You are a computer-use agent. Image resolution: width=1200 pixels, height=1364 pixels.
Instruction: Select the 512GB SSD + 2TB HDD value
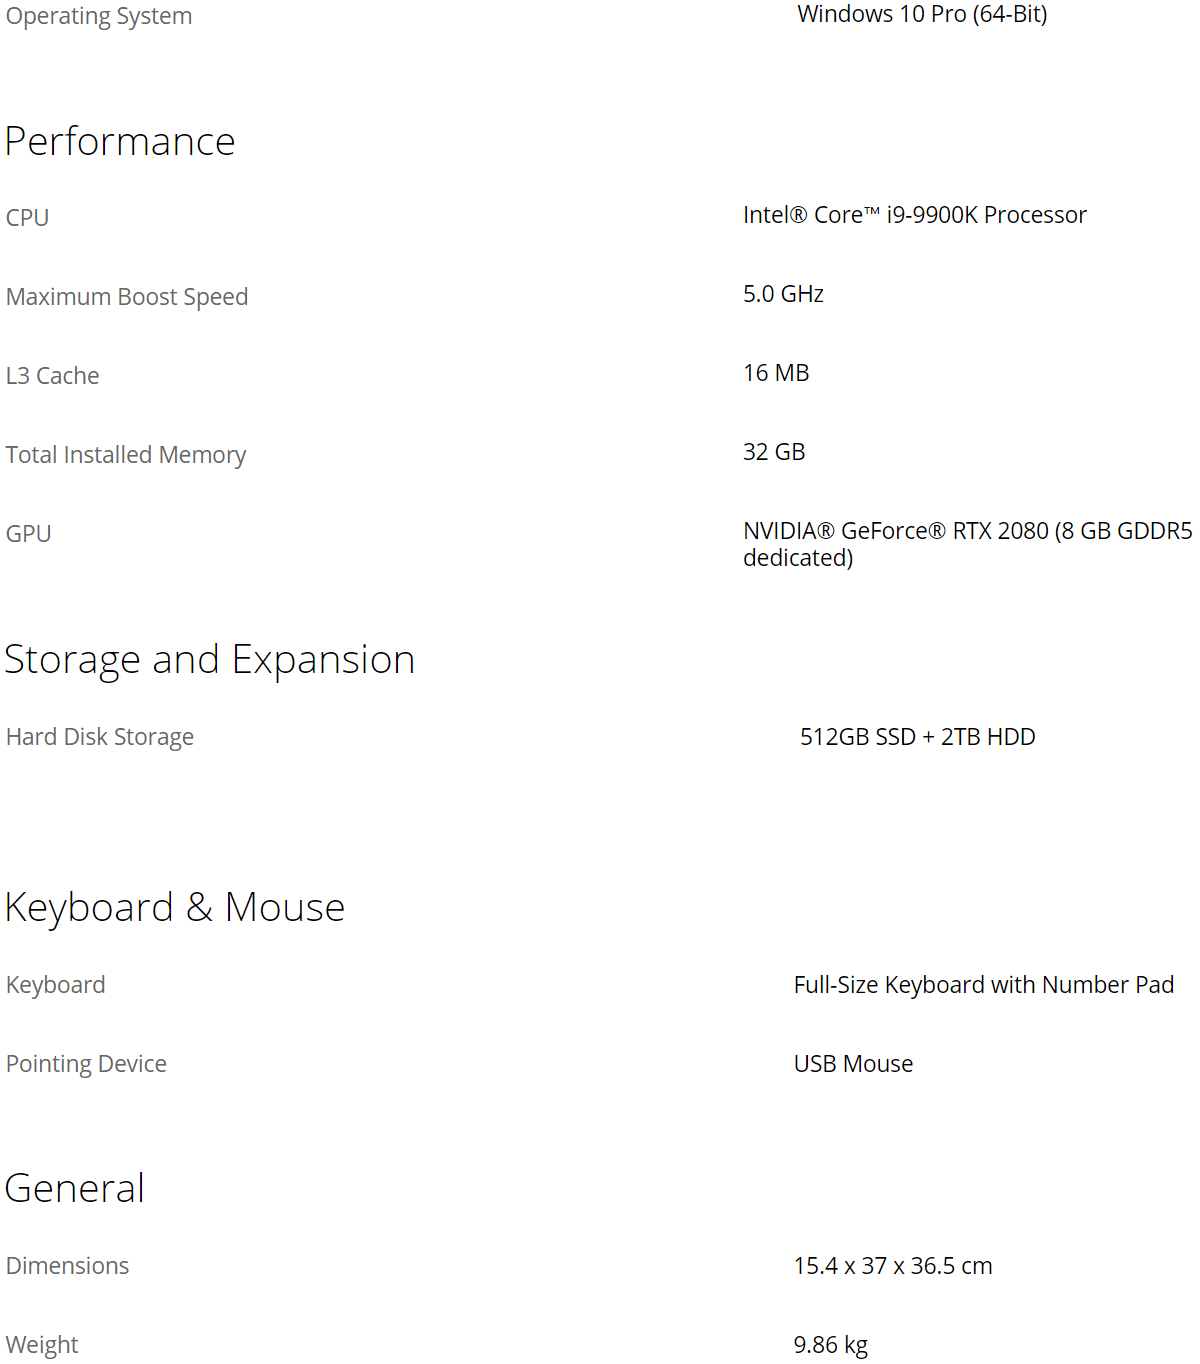click(917, 737)
